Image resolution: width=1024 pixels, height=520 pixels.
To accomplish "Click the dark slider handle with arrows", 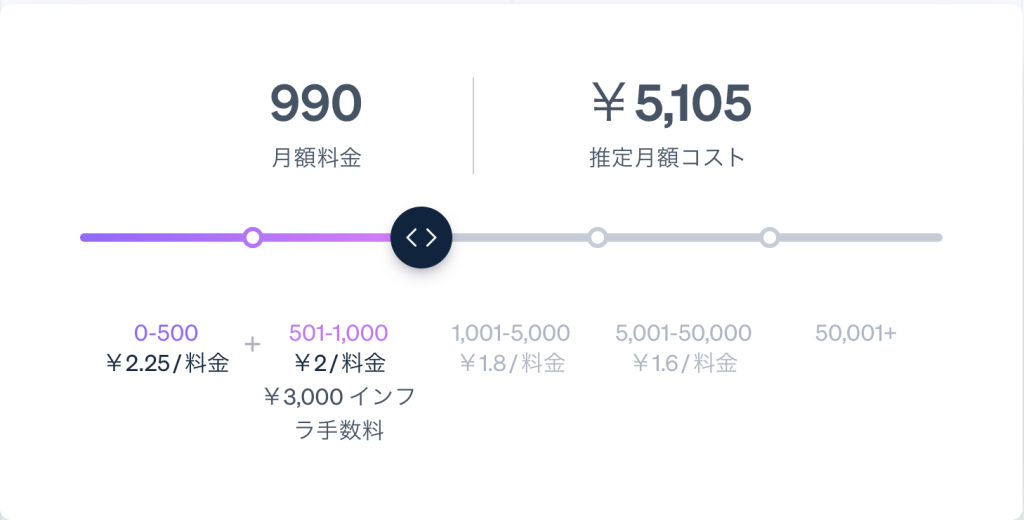I will click(x=421, y=238).
